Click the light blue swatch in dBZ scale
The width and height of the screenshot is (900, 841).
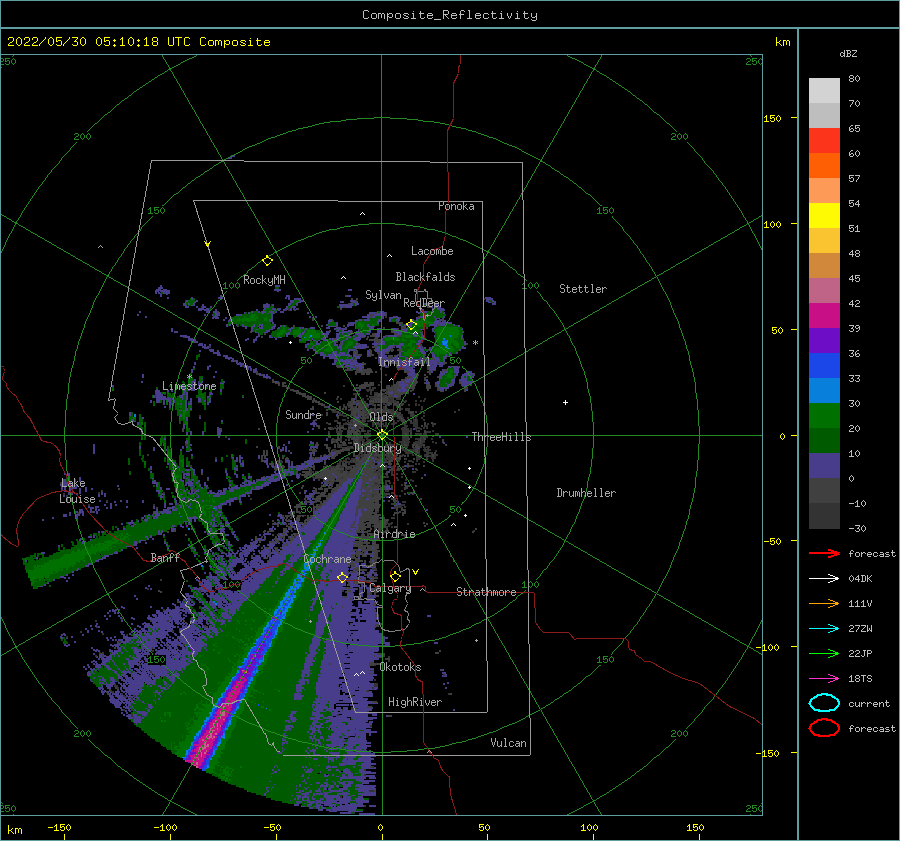[824, 390]
